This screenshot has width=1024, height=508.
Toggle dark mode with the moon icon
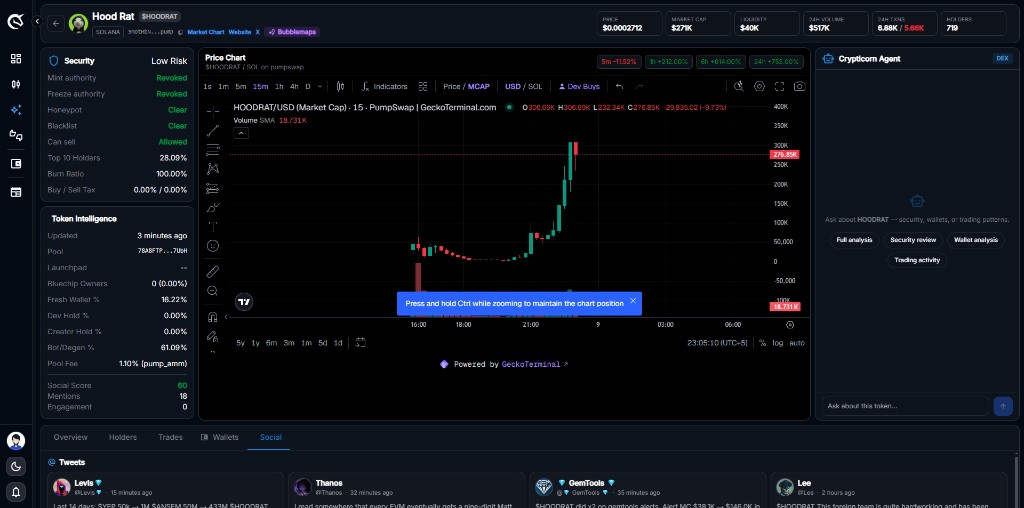click(16, 466)
